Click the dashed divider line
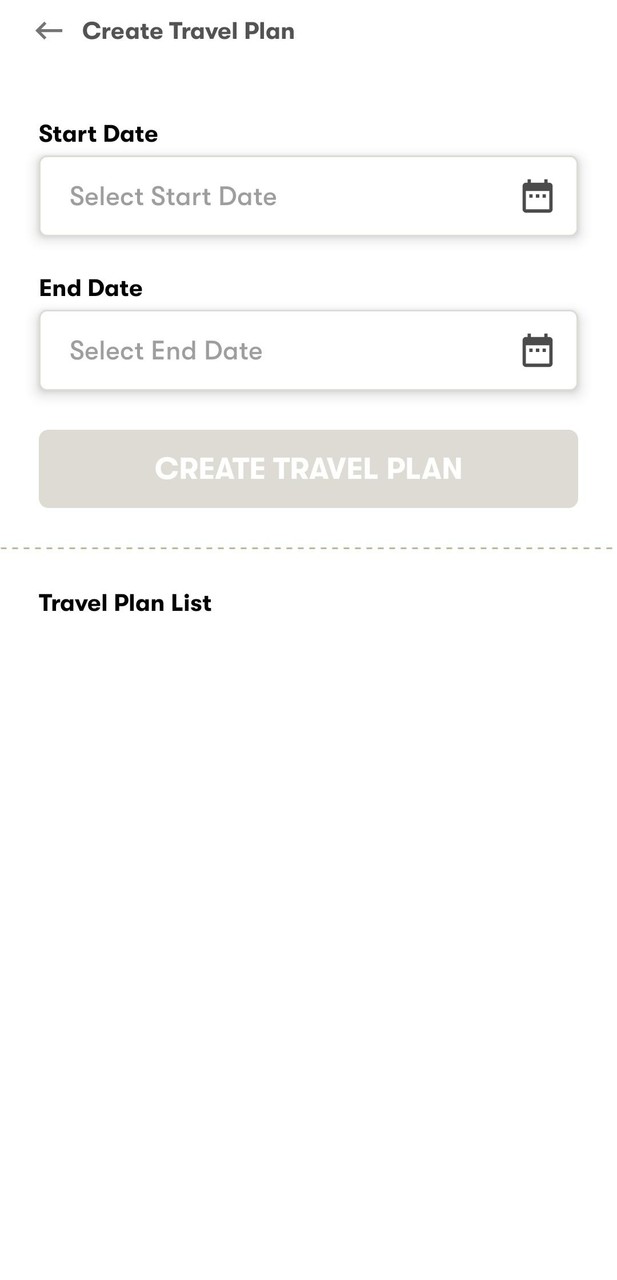This screenshot has width=617, height=1280. (308, 548)
